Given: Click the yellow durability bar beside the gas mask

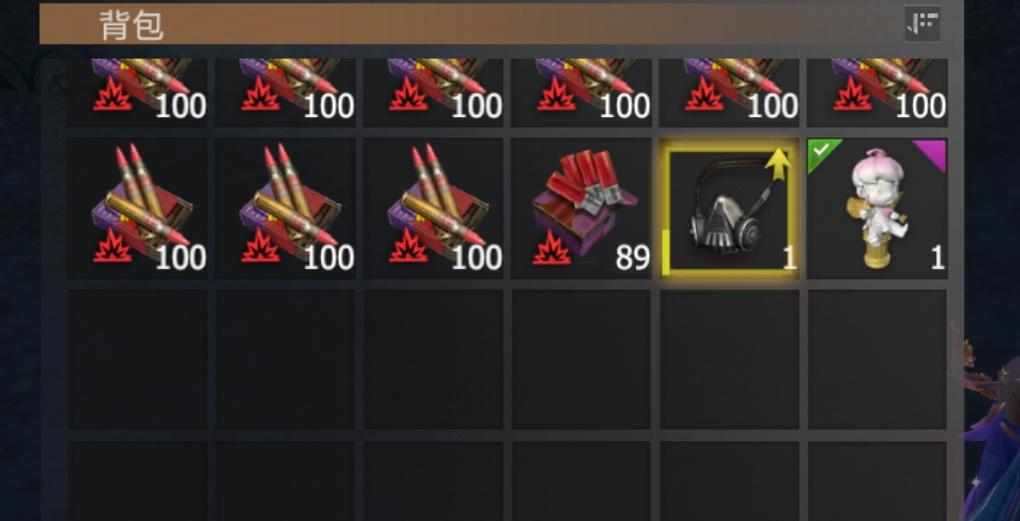Looking at the screenshot, I should point(664,251).
